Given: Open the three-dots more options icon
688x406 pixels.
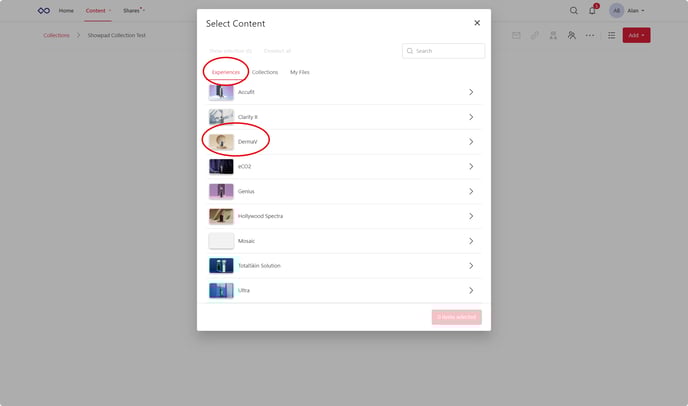Looking at the screenshot, I should point(590,35).
